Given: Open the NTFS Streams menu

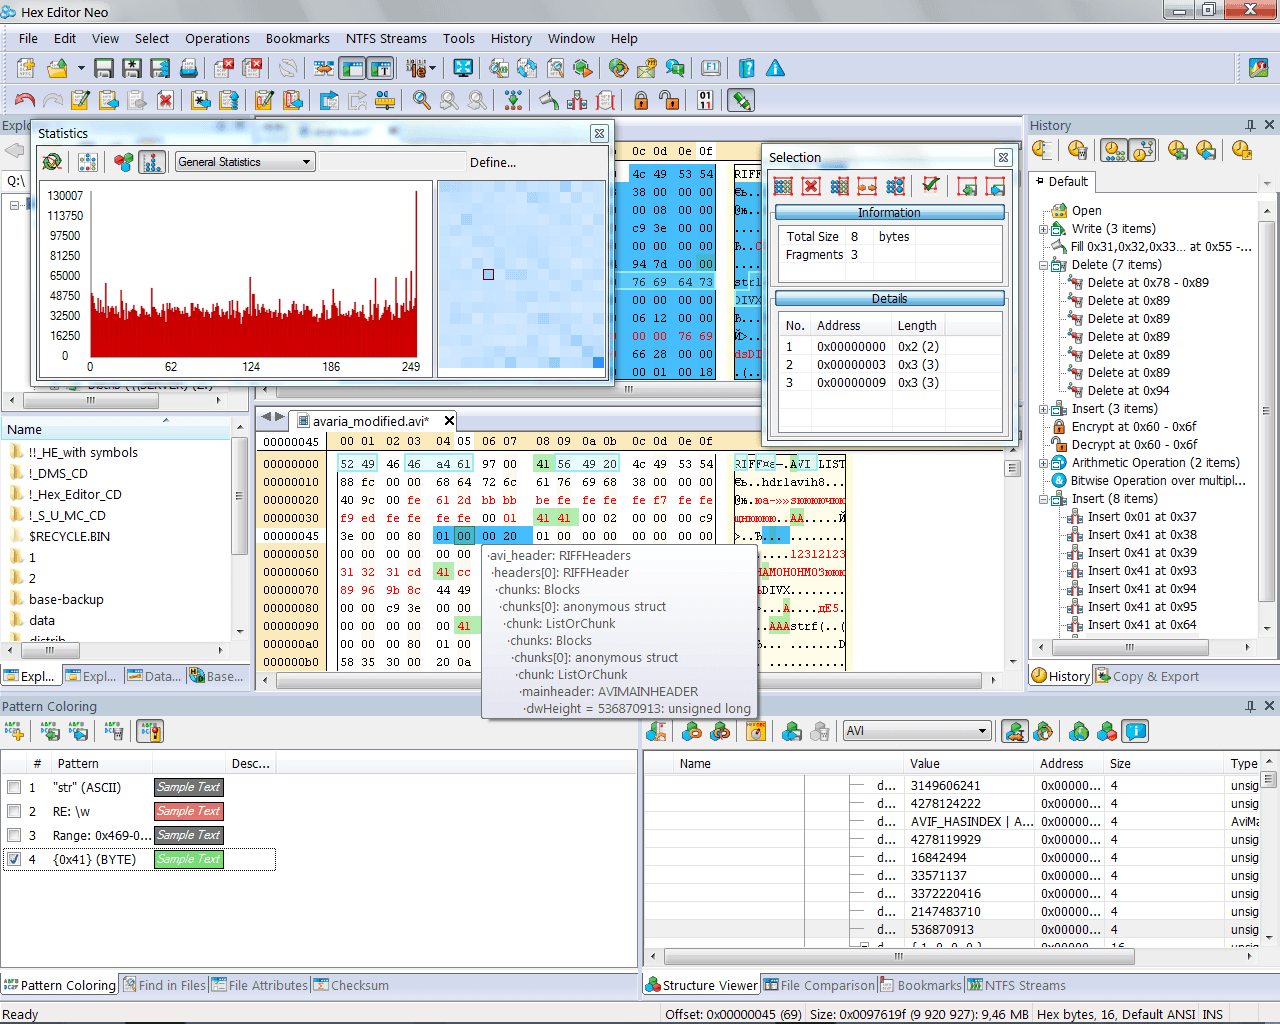Looking at the screenshot, I should click(386, 38).
